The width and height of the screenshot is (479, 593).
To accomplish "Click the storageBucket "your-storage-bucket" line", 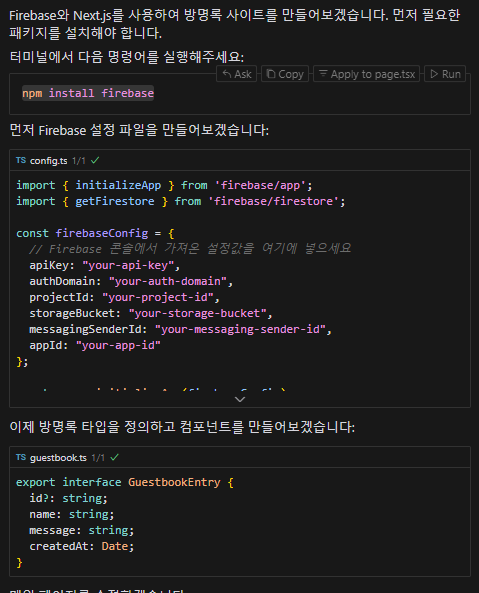I will (151, 313).
